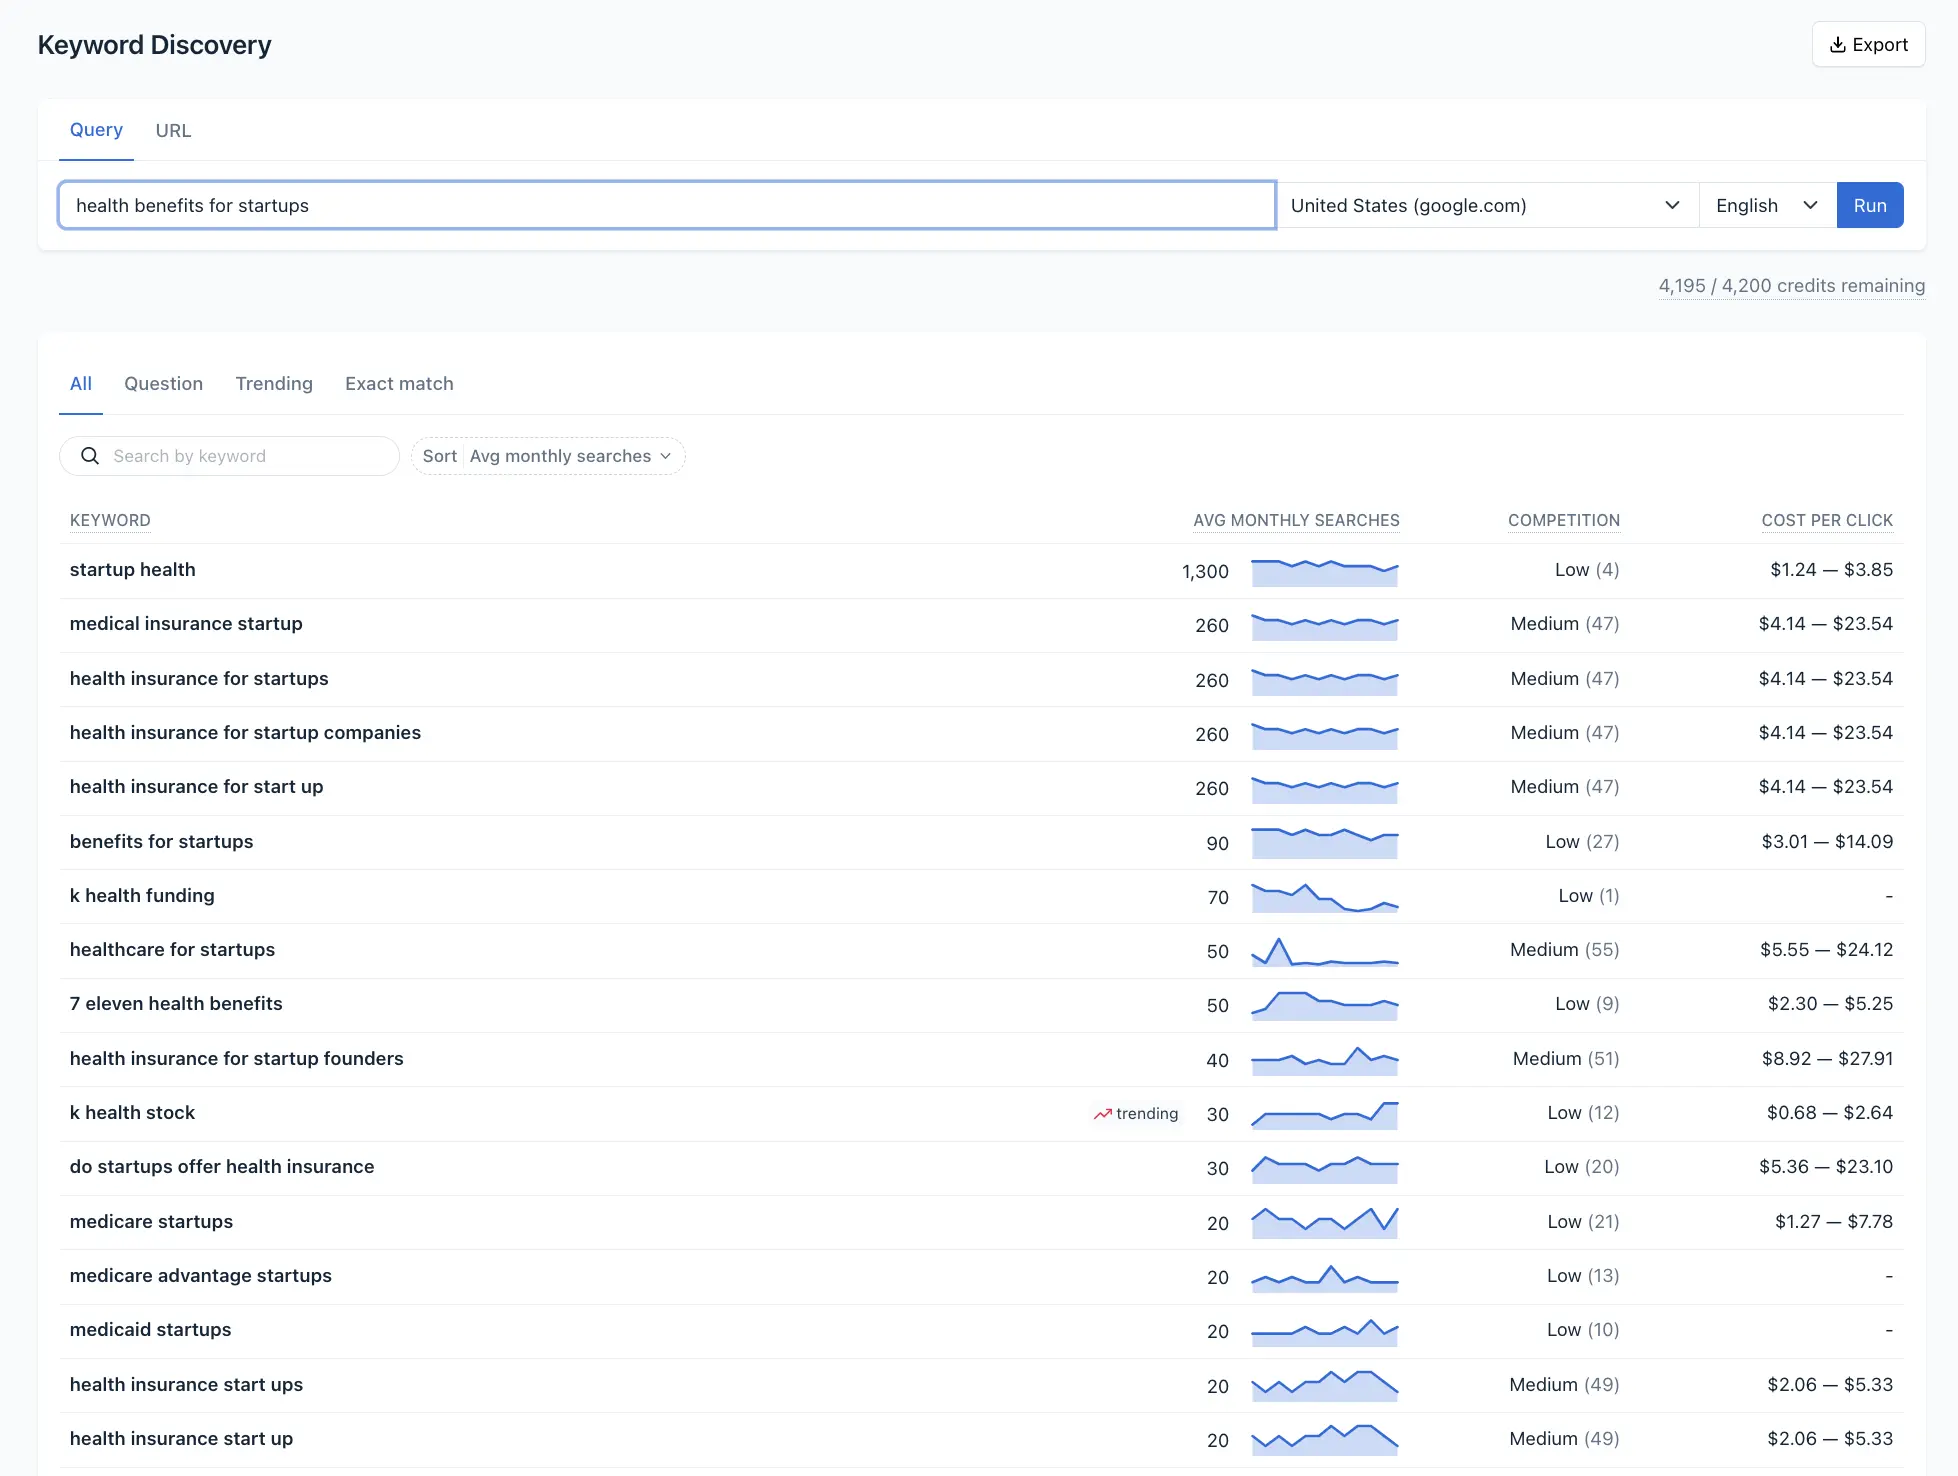Select the Question filter tab
Image resolution: width=1958 pixels, height=1476 pixels.
163,384
